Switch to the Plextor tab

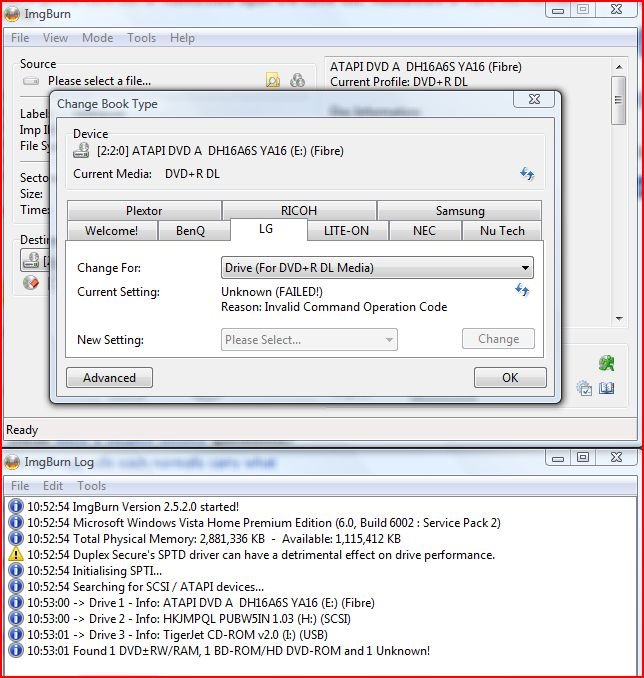tap(144, 211)
